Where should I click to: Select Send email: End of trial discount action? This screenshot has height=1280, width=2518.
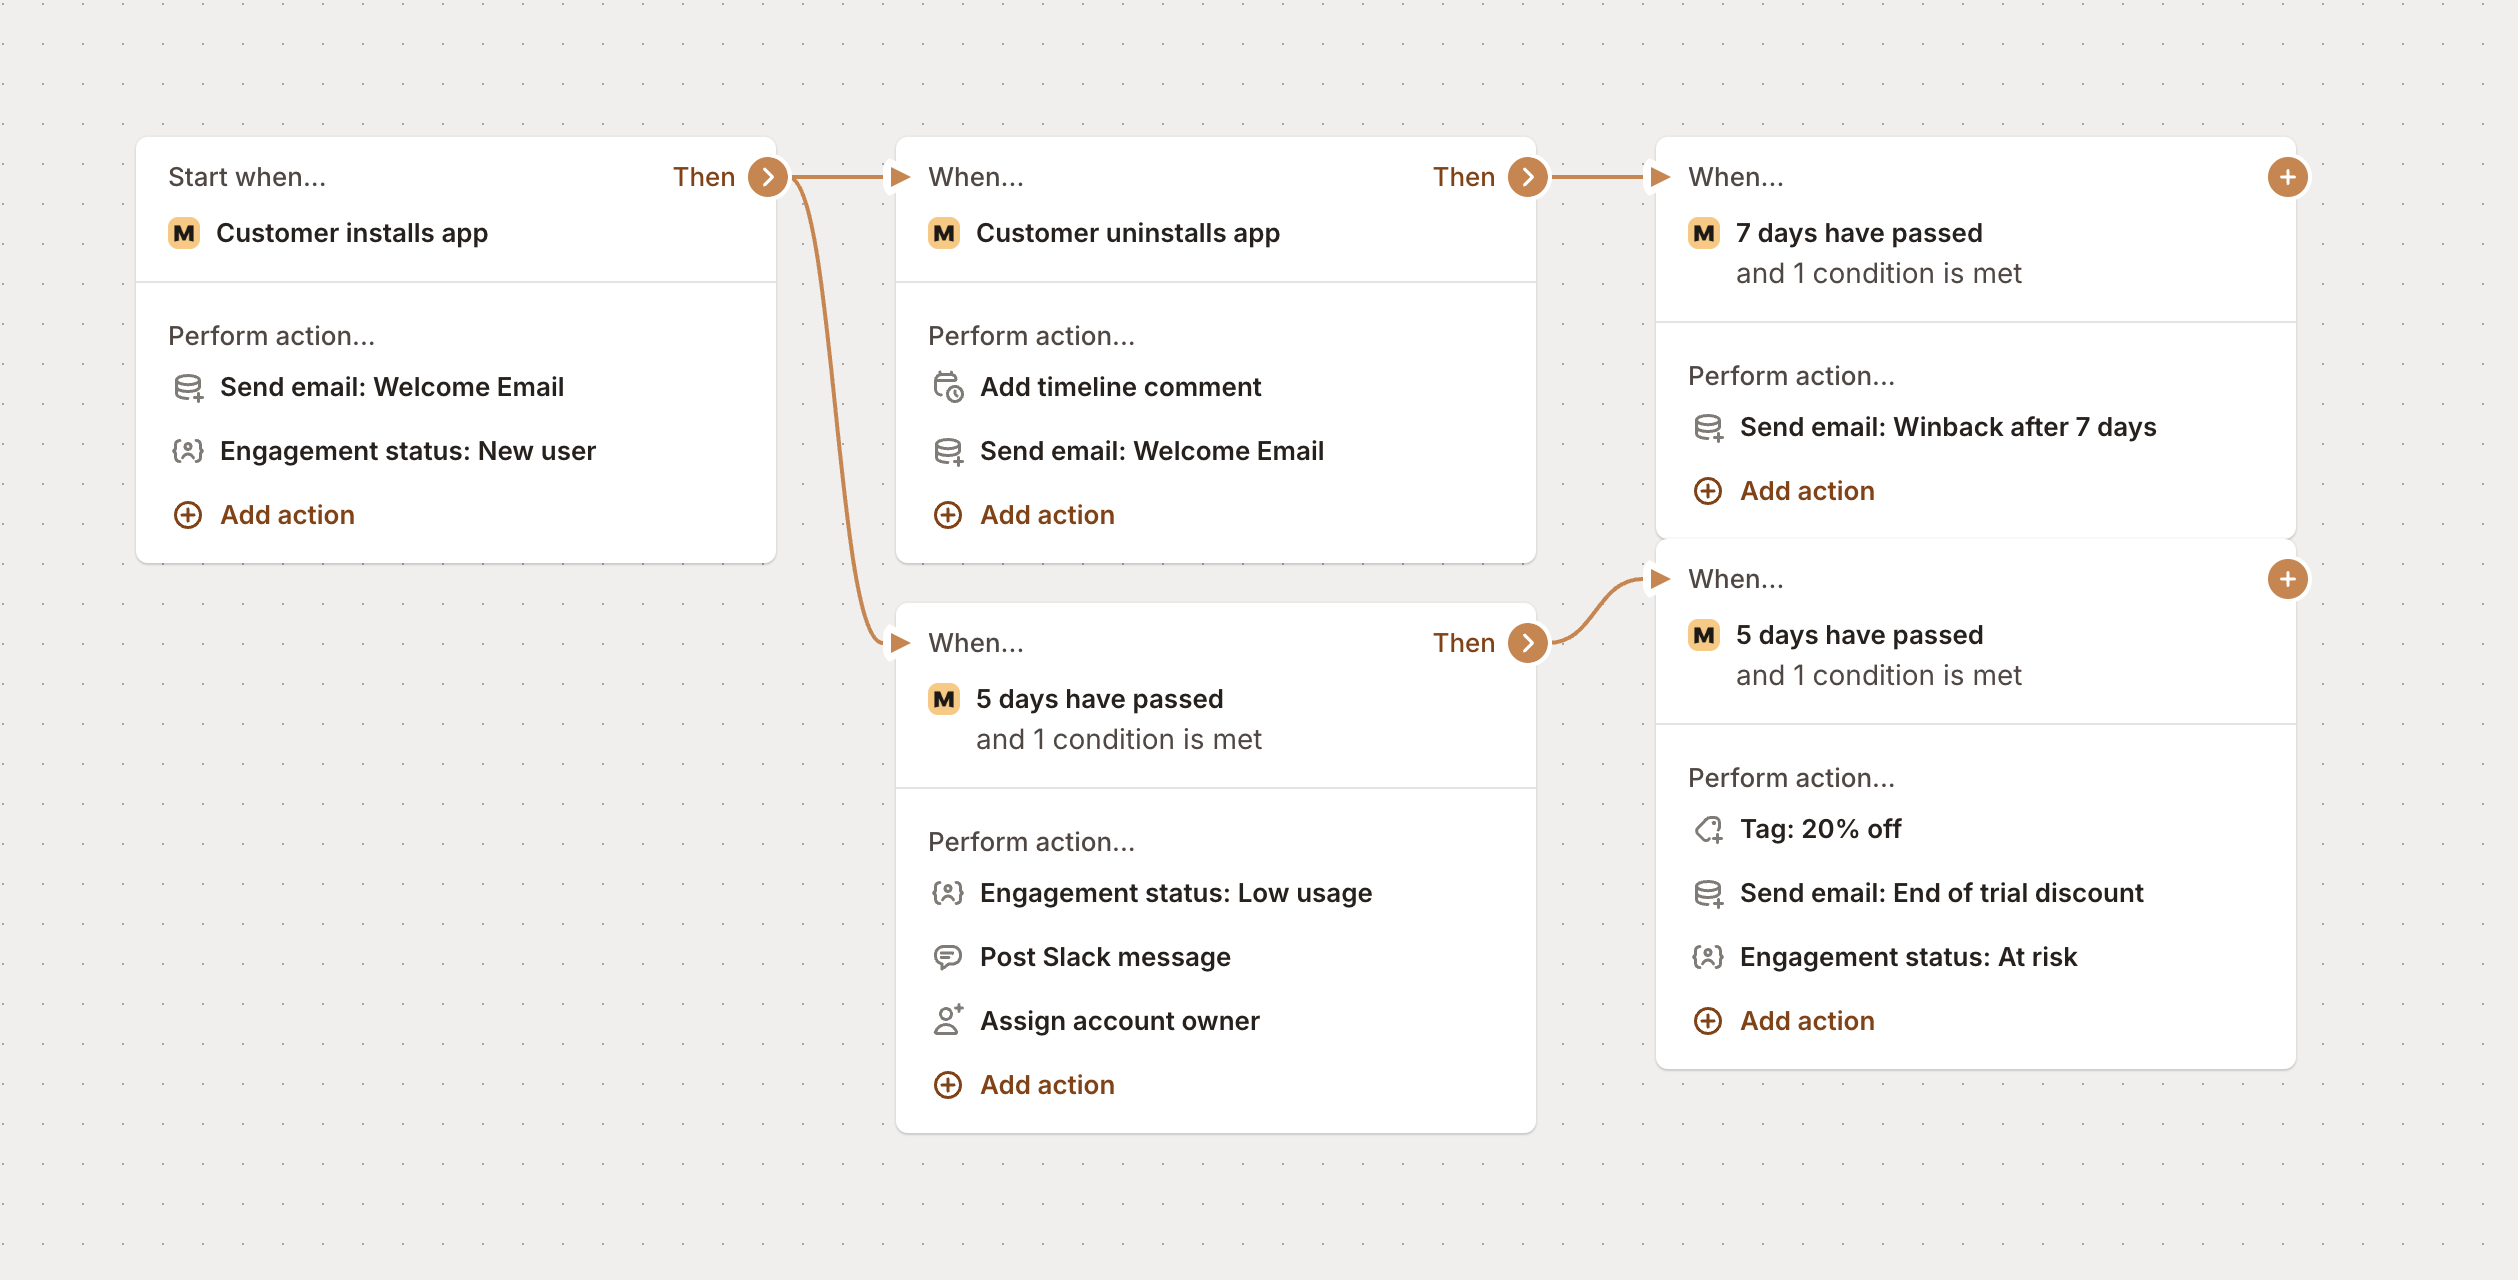(x=1940, y=893)
